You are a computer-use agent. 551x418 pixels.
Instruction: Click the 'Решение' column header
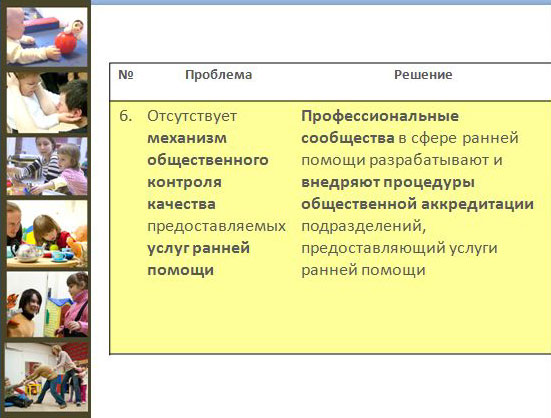[x=423, y=74]
